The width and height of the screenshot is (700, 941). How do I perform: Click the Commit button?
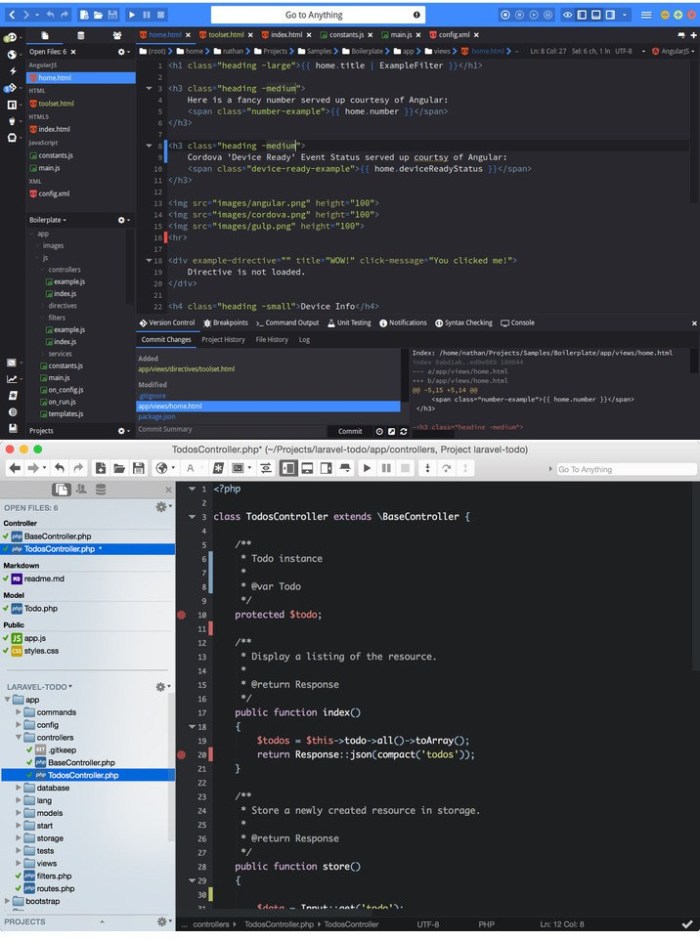[x=350, y=431]
